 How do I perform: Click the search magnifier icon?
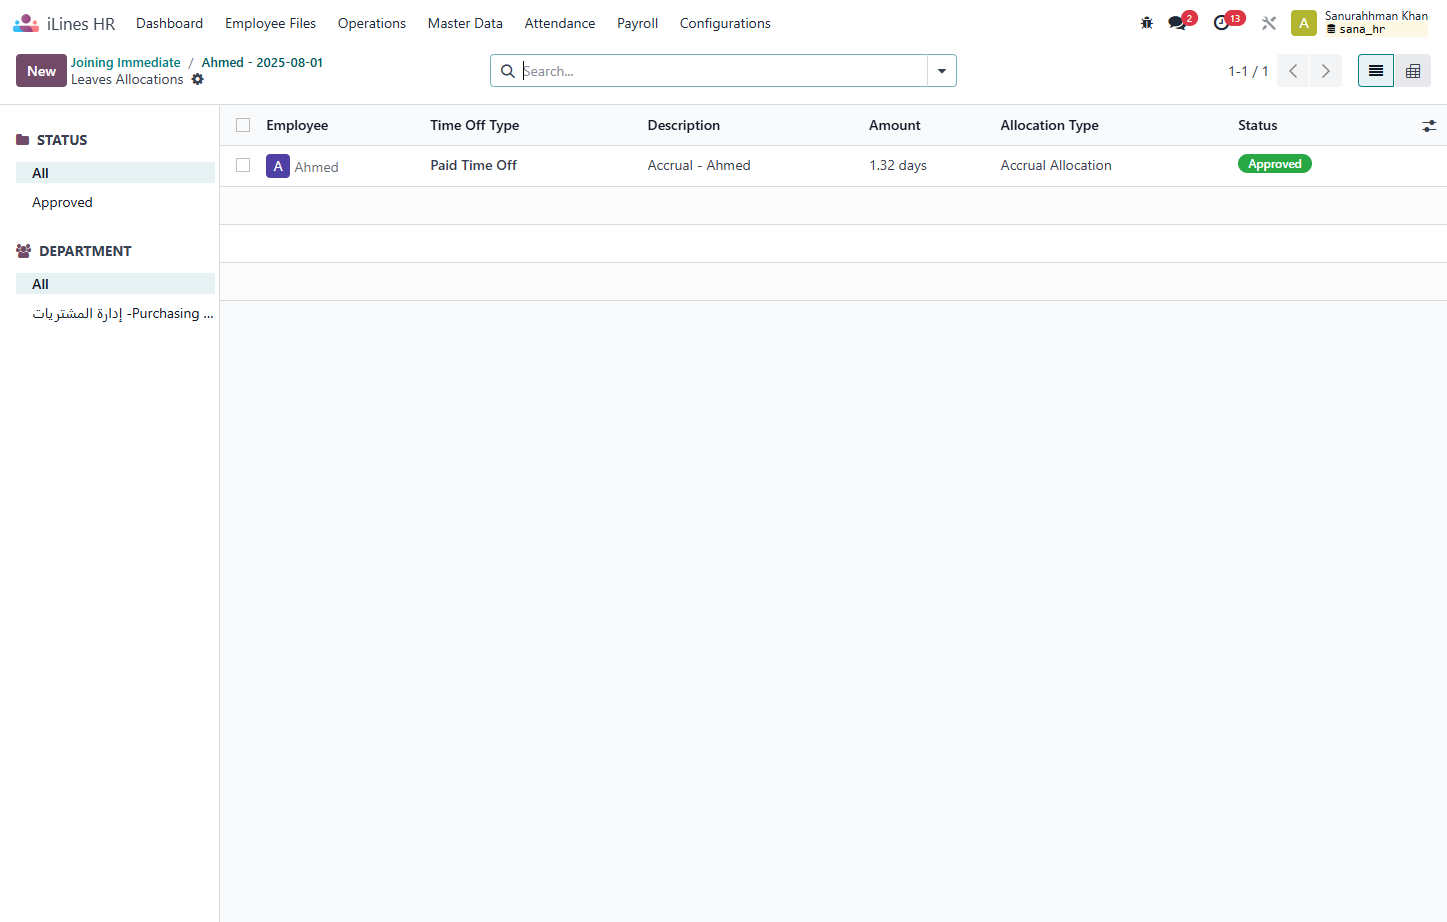(508, 71)
